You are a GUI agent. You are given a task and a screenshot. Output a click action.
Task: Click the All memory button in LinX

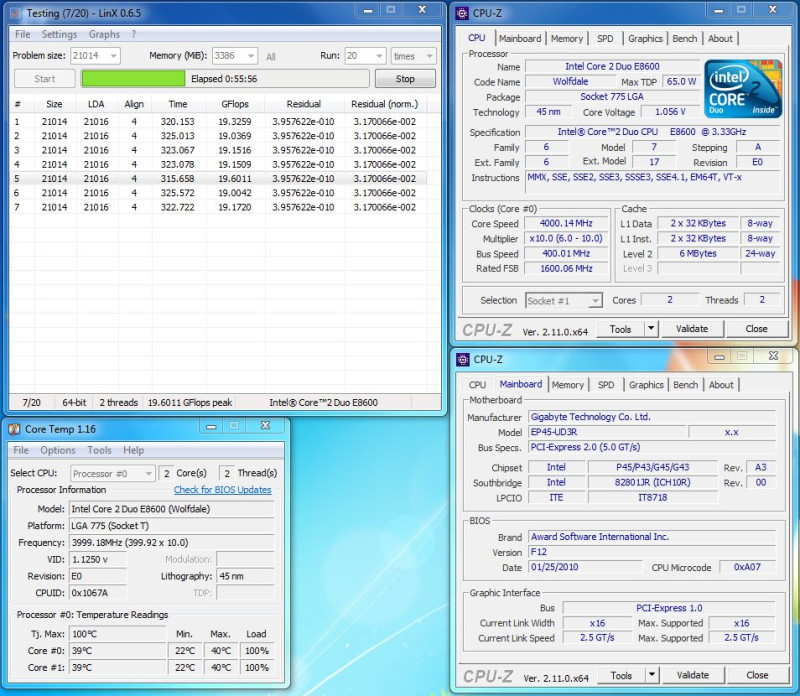coord(270,57)
